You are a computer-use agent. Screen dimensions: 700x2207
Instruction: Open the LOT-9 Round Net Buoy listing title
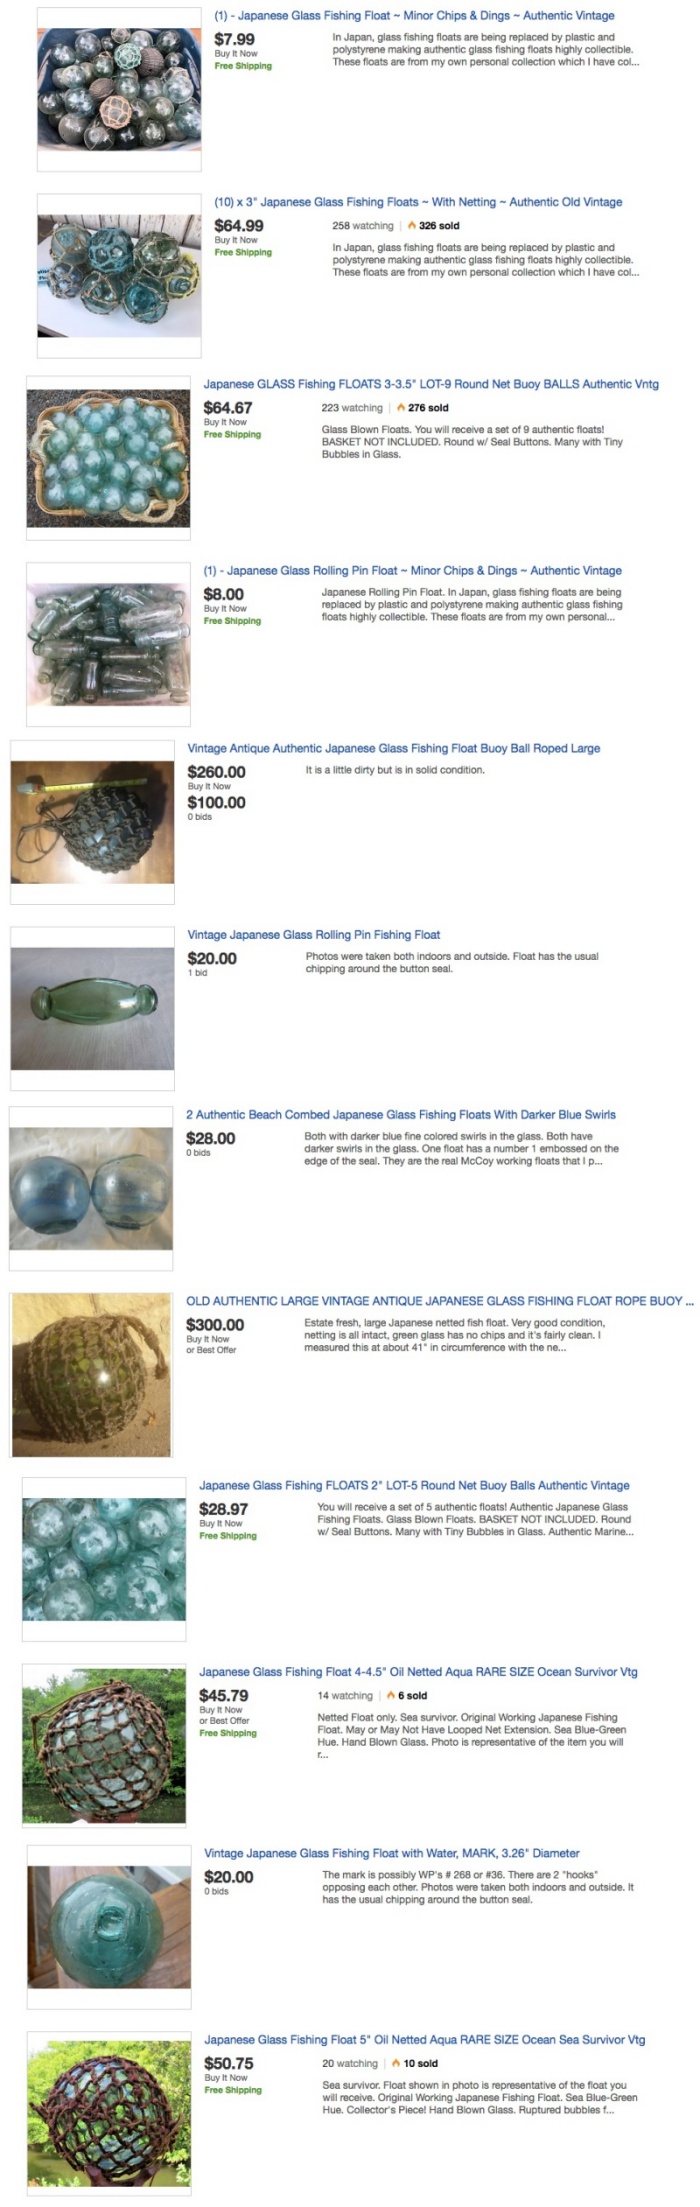[x=431, y=384]
